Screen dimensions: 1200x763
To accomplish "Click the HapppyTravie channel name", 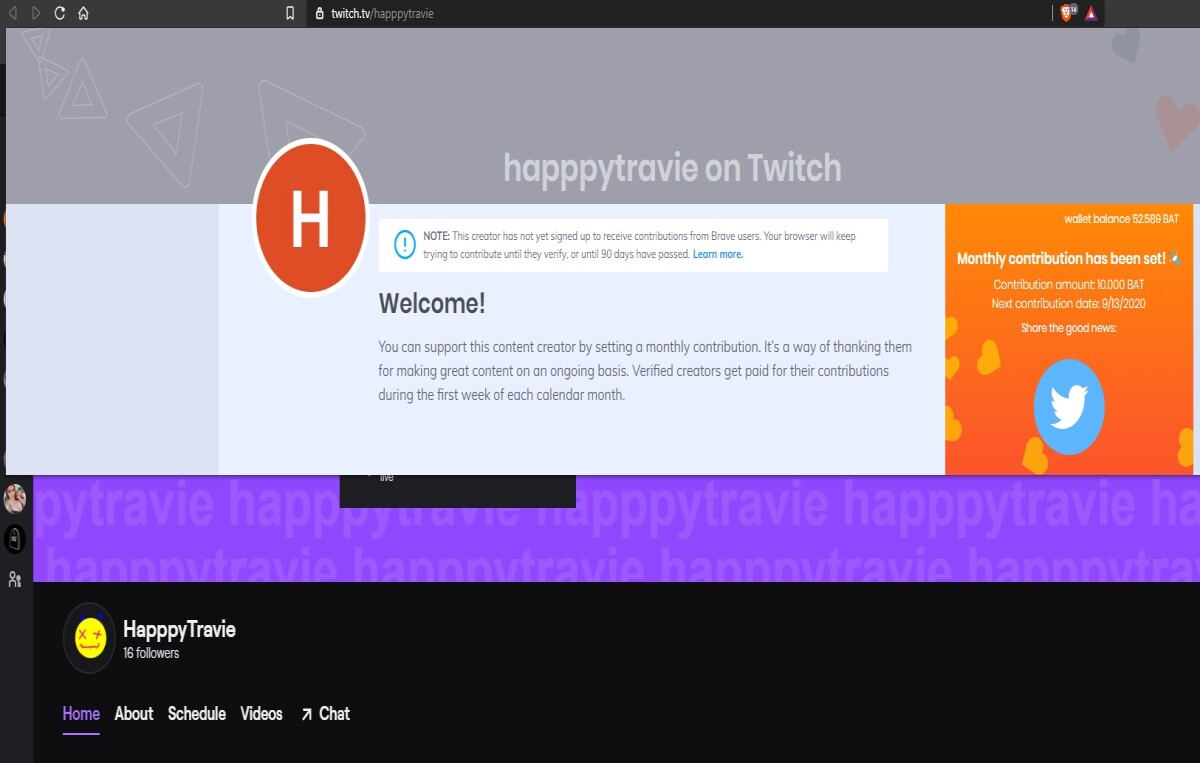I will click(179, 629).
